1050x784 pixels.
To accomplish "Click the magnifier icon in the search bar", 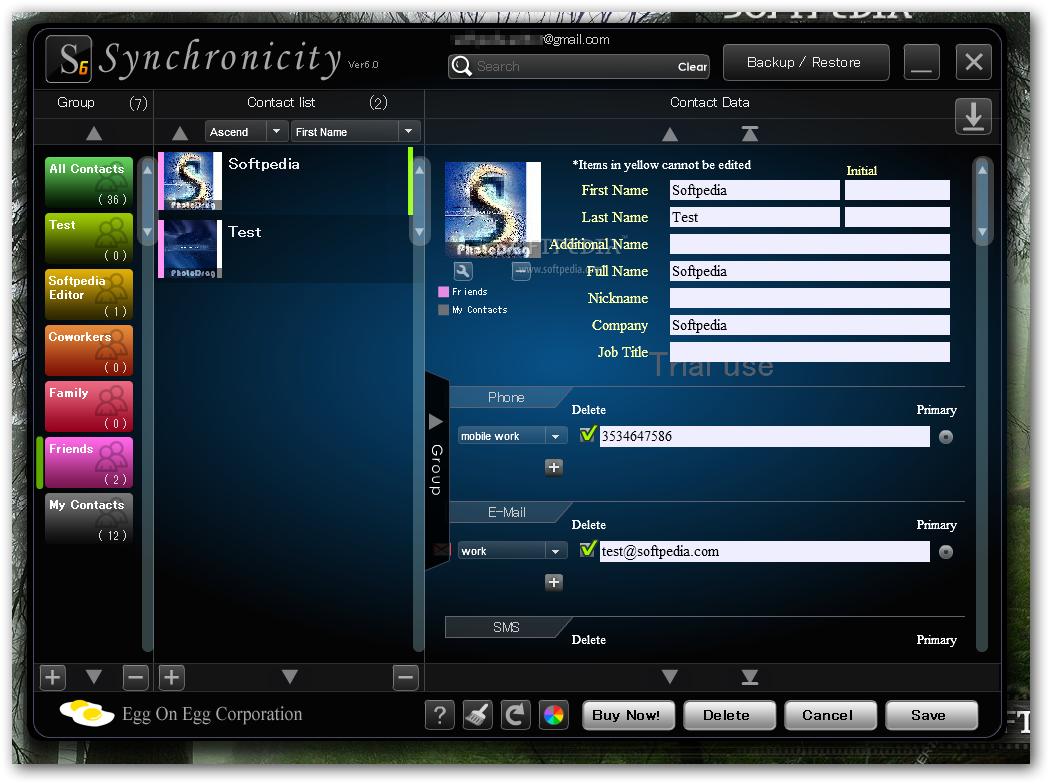I will (461, 66).
